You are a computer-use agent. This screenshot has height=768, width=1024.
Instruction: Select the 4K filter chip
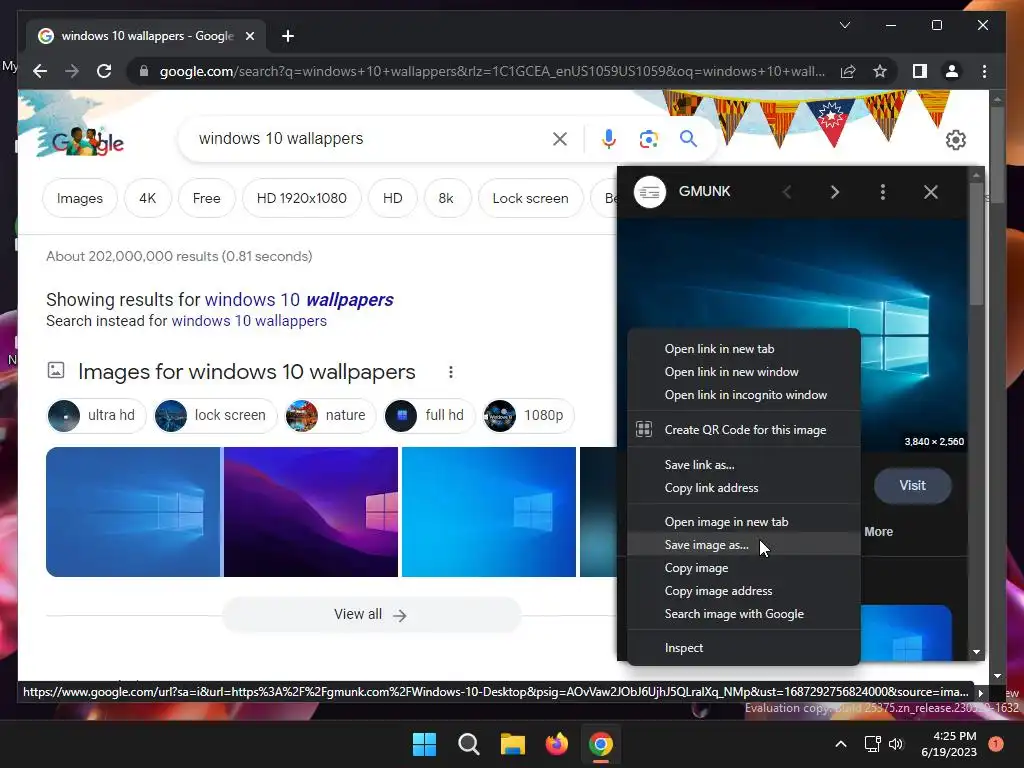148,198
